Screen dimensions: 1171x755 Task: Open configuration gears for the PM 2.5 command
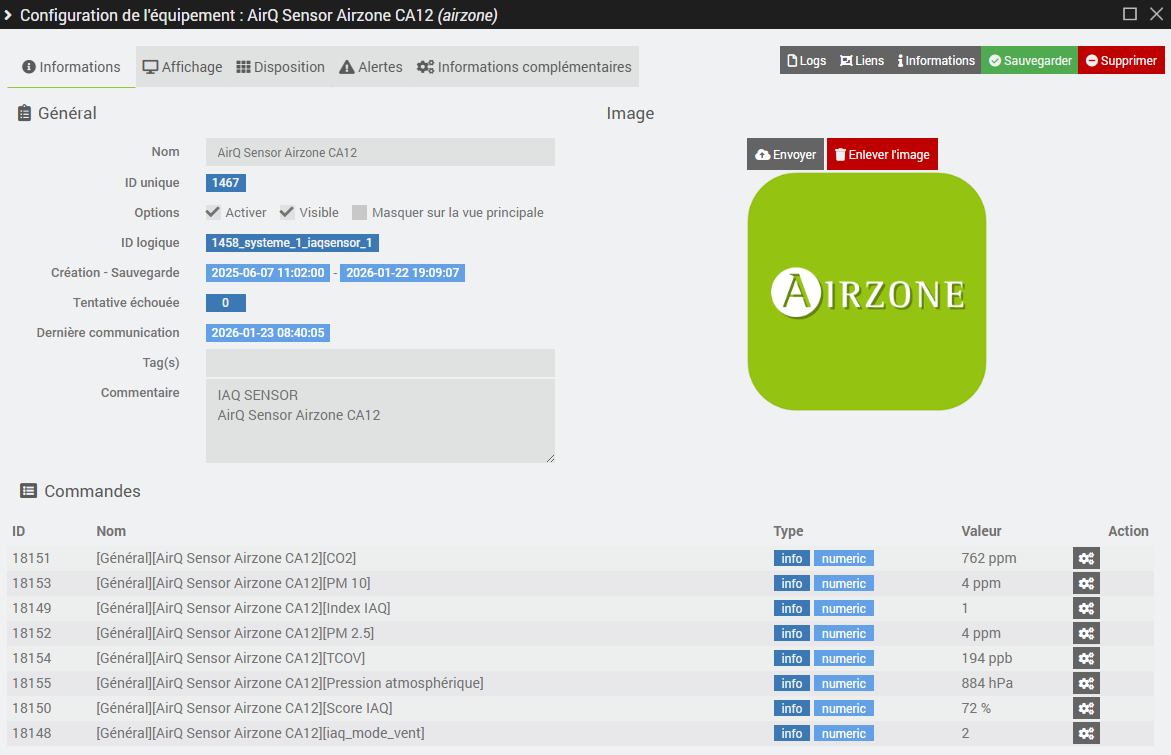[x=1086, y=633]
